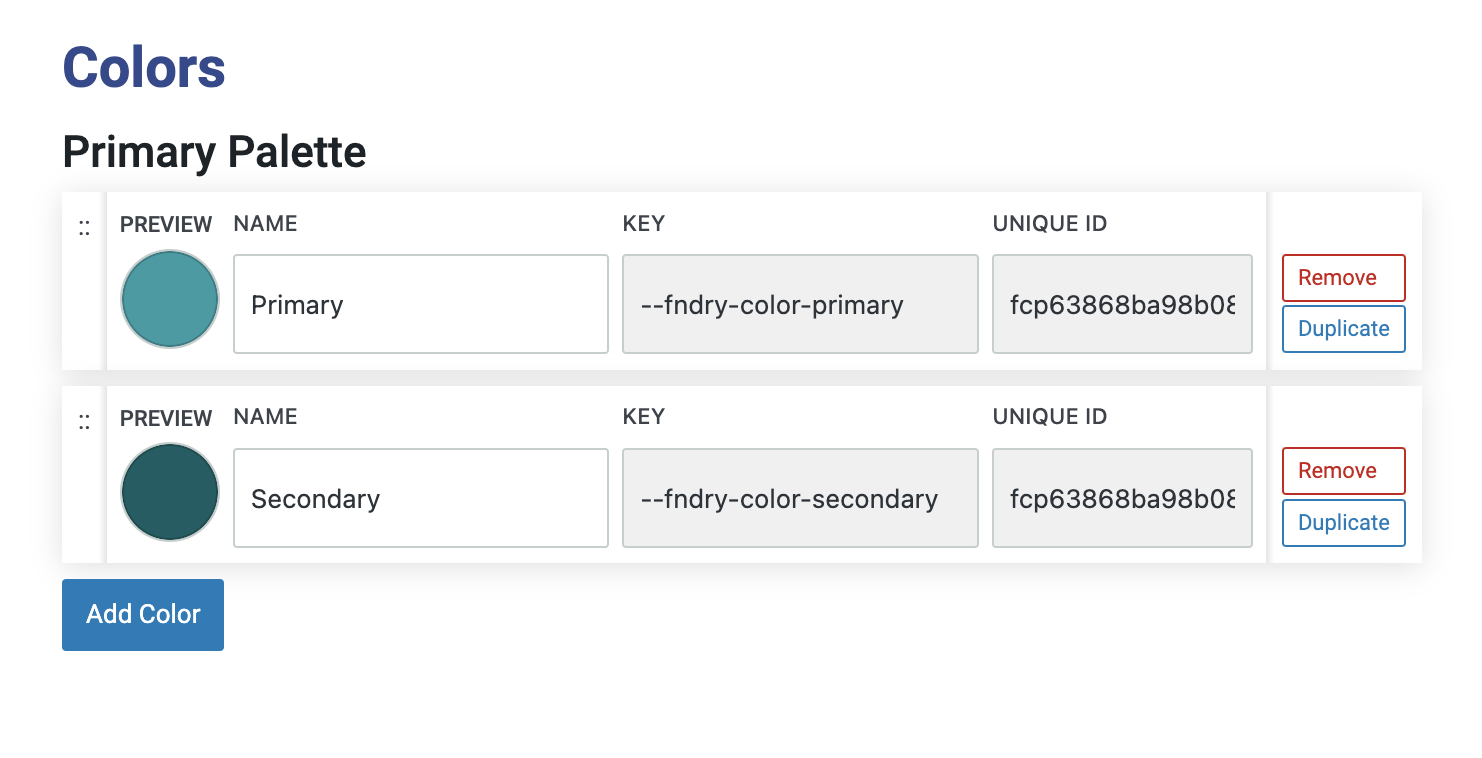Click the Primary Palette section heading
Image resolution: width=1482 pixels, height=758 pixels.
[214, 152]
